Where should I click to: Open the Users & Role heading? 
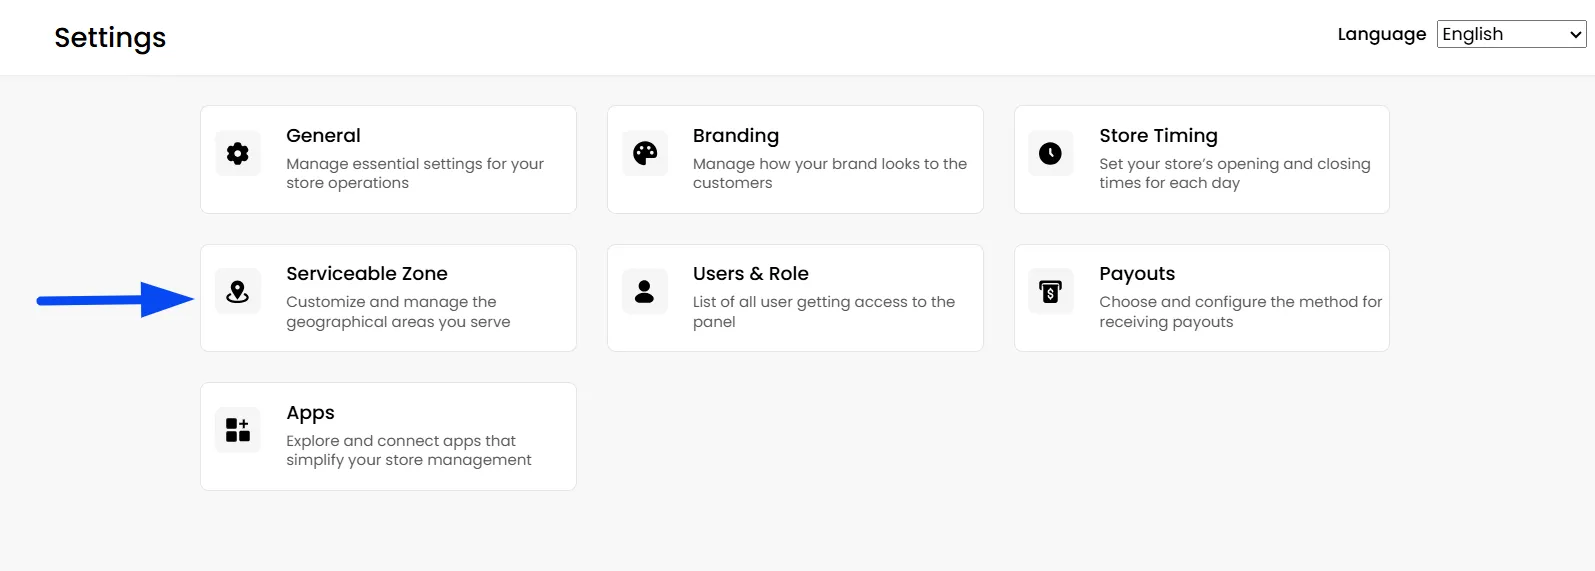[x=751, y=273]
